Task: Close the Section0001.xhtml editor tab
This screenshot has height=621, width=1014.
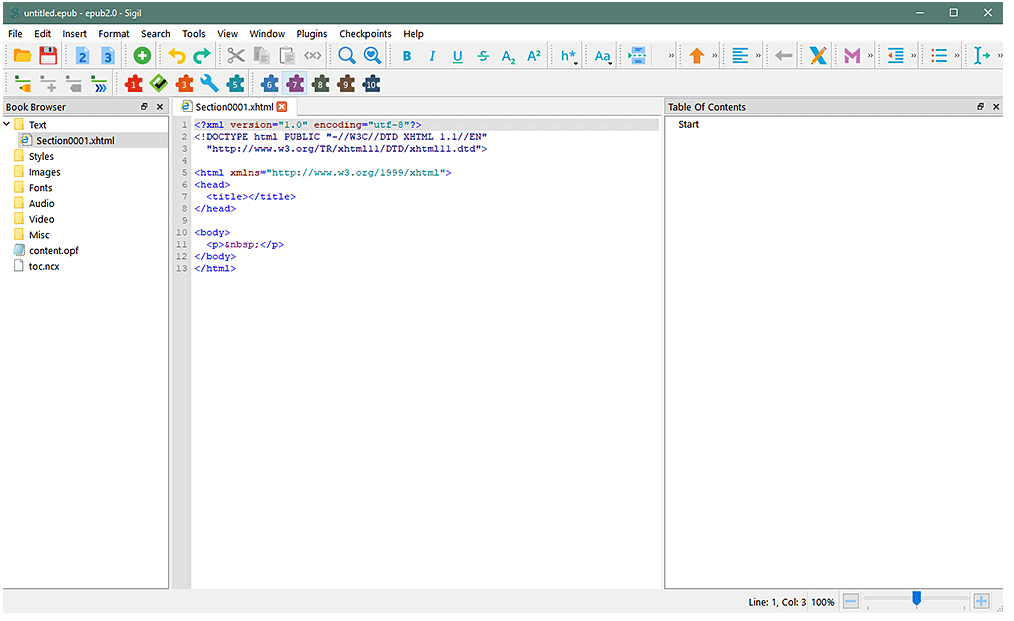Action: click(x=282, y=107)
